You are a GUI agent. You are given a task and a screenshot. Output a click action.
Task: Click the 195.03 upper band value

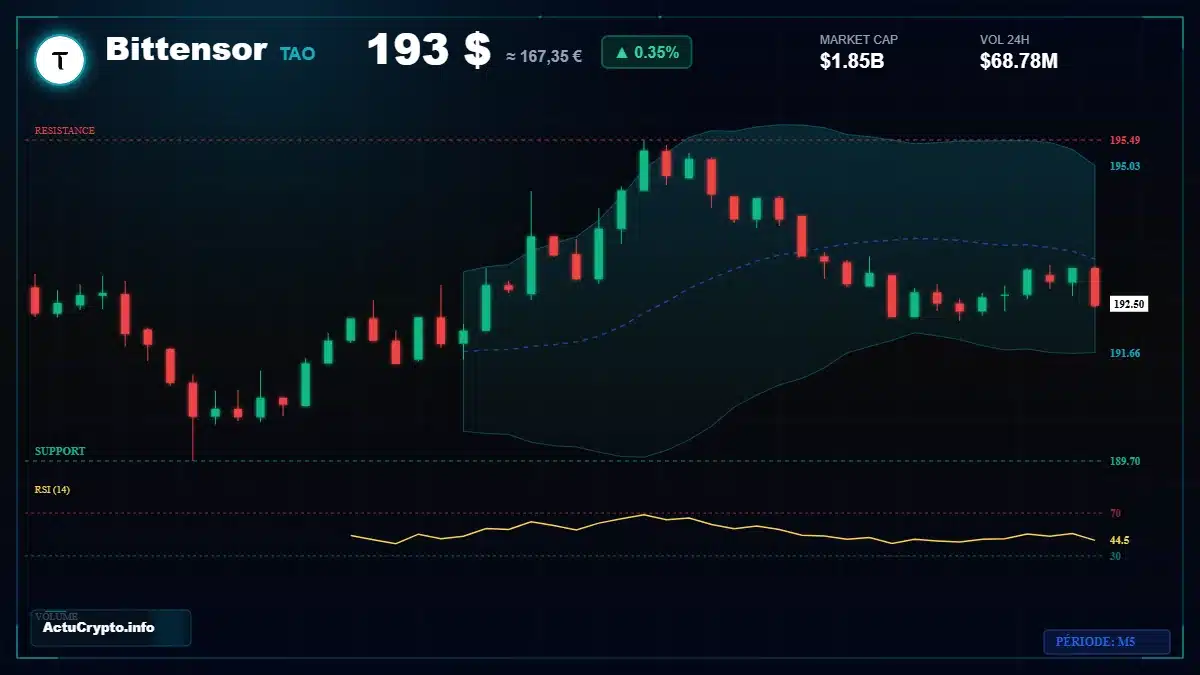point(1125,166)
